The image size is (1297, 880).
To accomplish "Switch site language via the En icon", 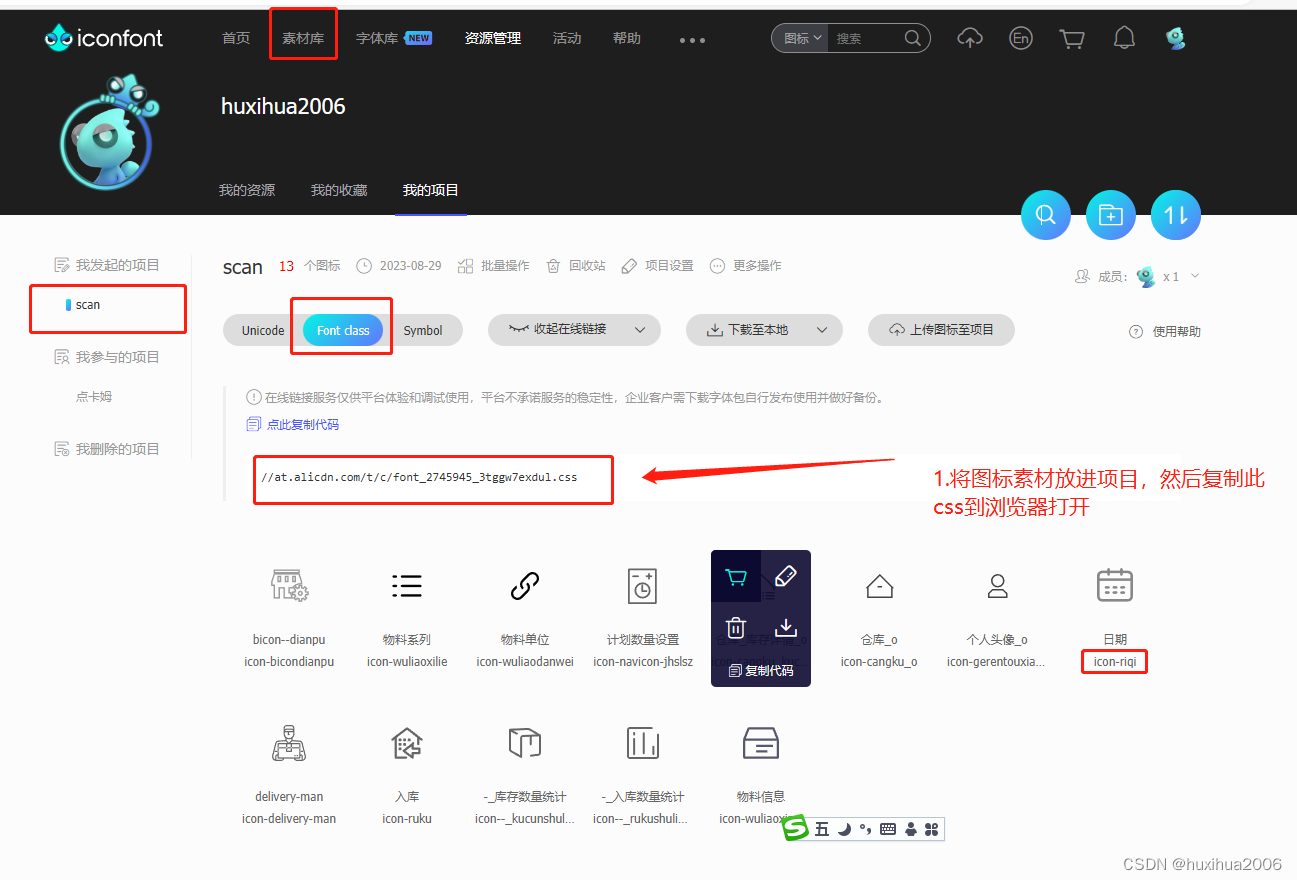I will [x=1020, y=37].
